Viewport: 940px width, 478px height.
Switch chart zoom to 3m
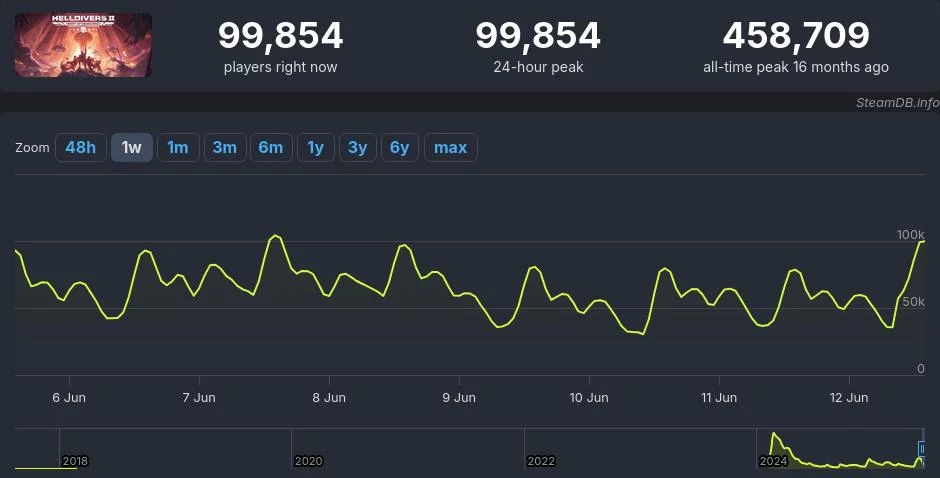coord(225,148)
